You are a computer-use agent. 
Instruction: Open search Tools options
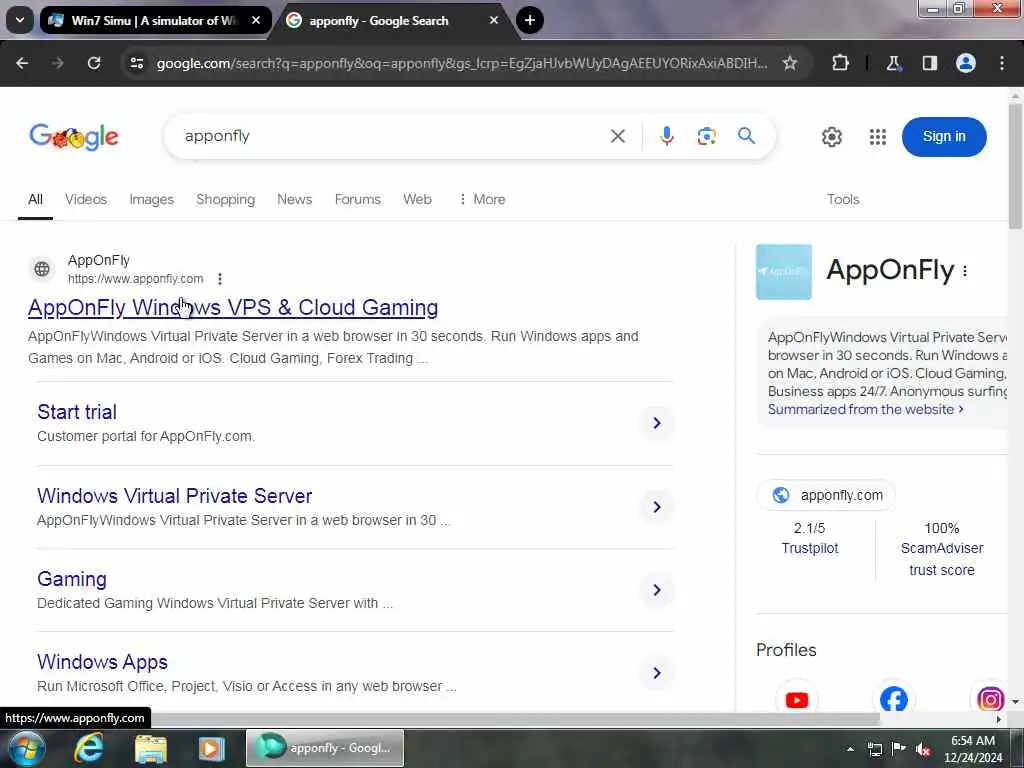pos(843,199)
